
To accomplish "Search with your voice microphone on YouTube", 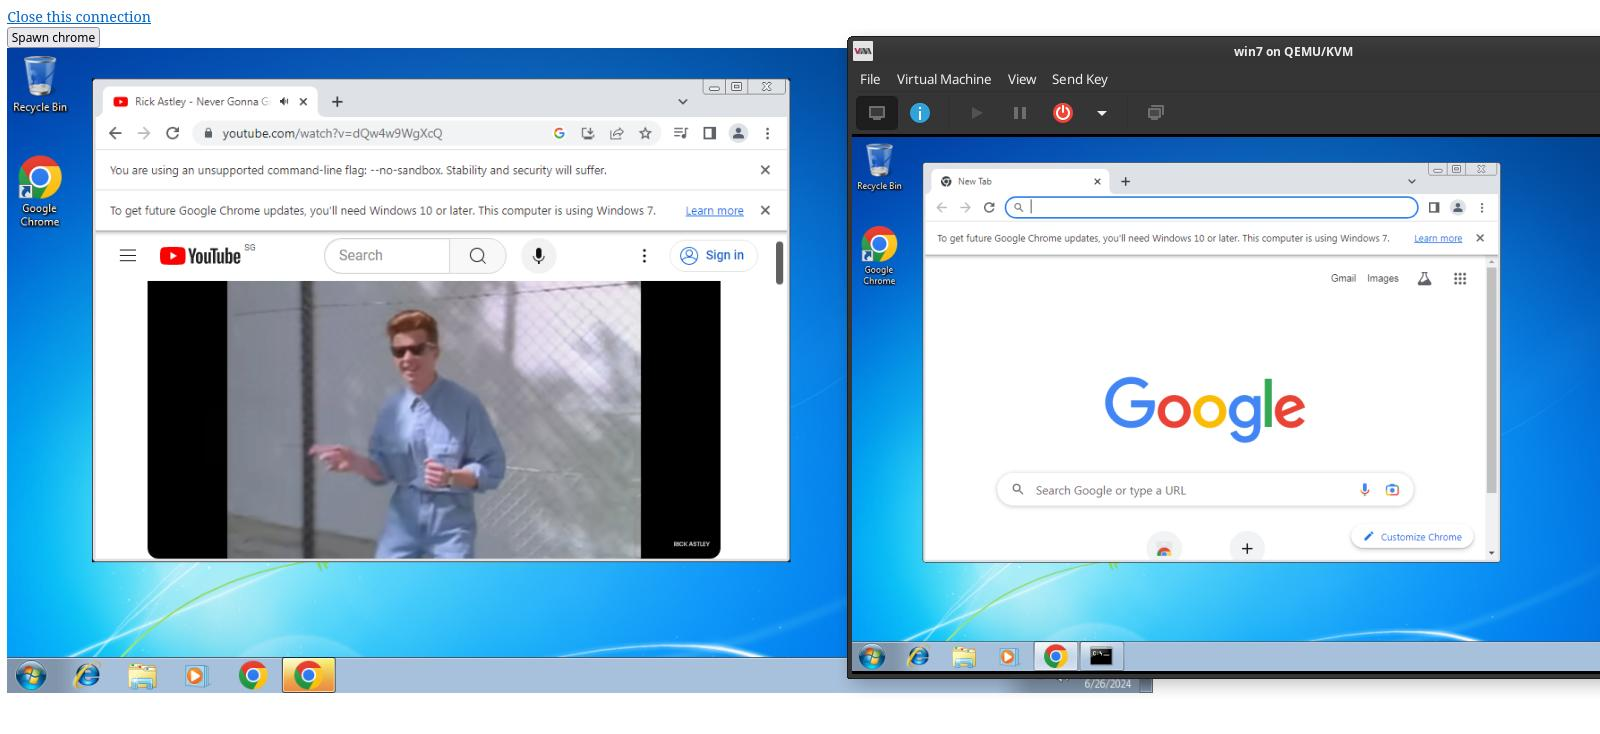I will [x=538, y=256].
